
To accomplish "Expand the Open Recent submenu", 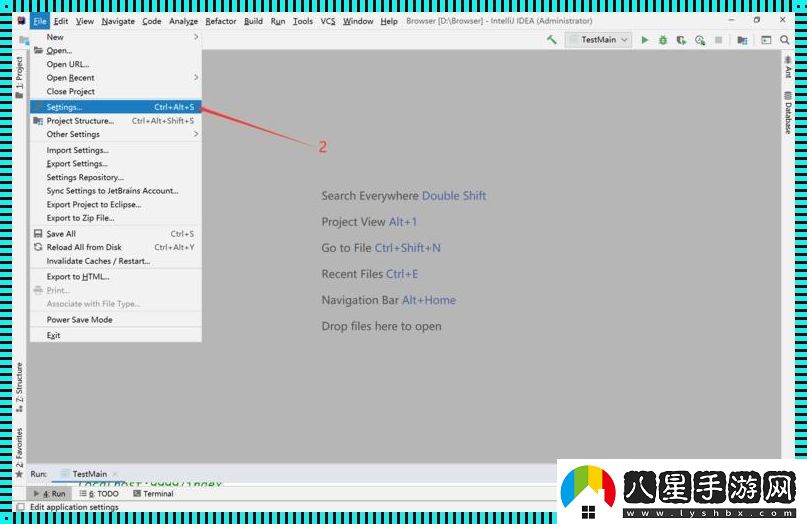I will point(115,78).
